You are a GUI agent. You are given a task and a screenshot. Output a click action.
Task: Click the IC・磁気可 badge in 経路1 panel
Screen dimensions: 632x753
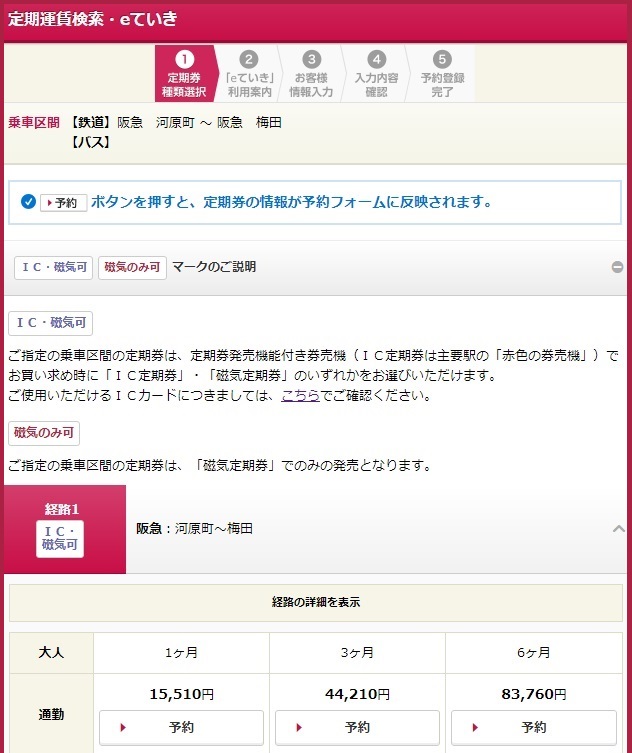click(60, 539)
